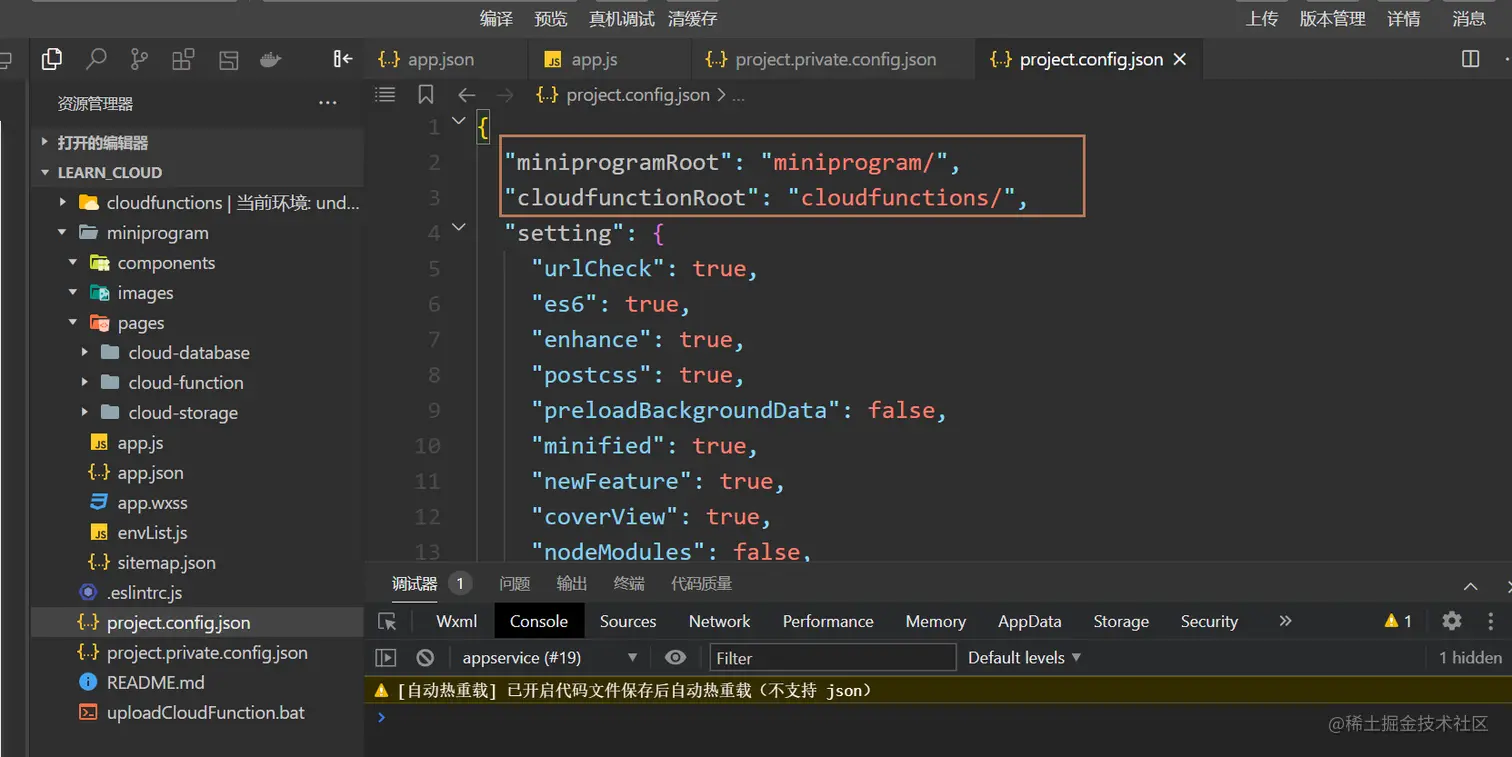Open the Extensions blocks icon
This screenshot has width=1512, height=757.
point(183,59)
